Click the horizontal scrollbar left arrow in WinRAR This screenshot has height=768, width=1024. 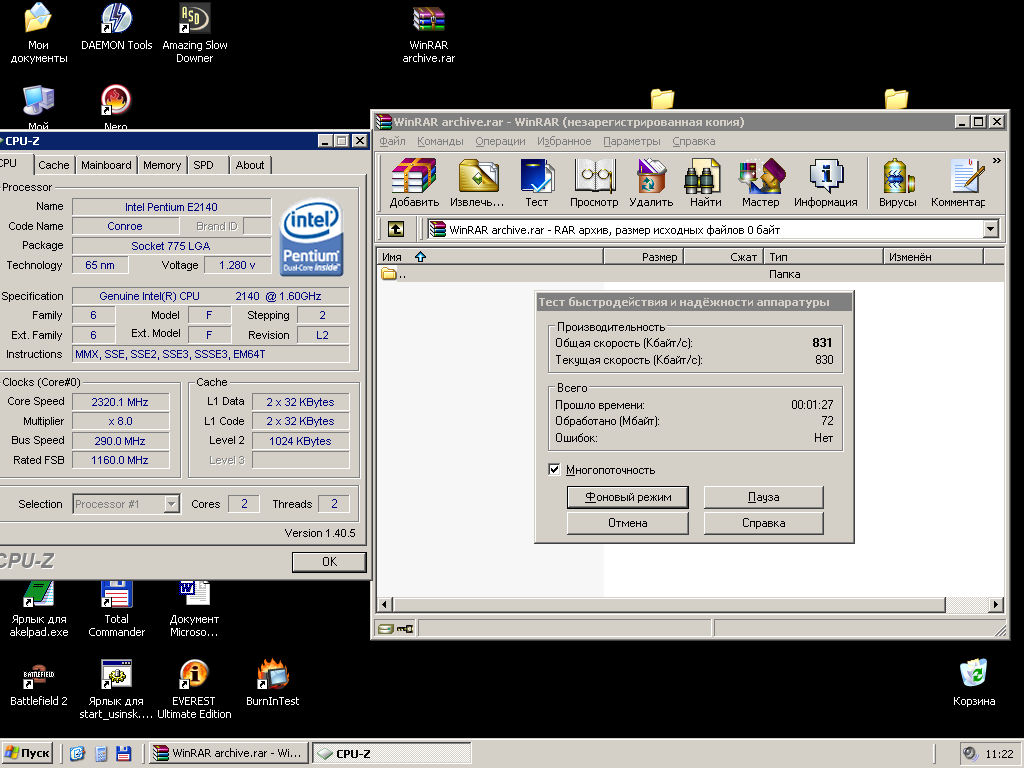click(385, 605)
